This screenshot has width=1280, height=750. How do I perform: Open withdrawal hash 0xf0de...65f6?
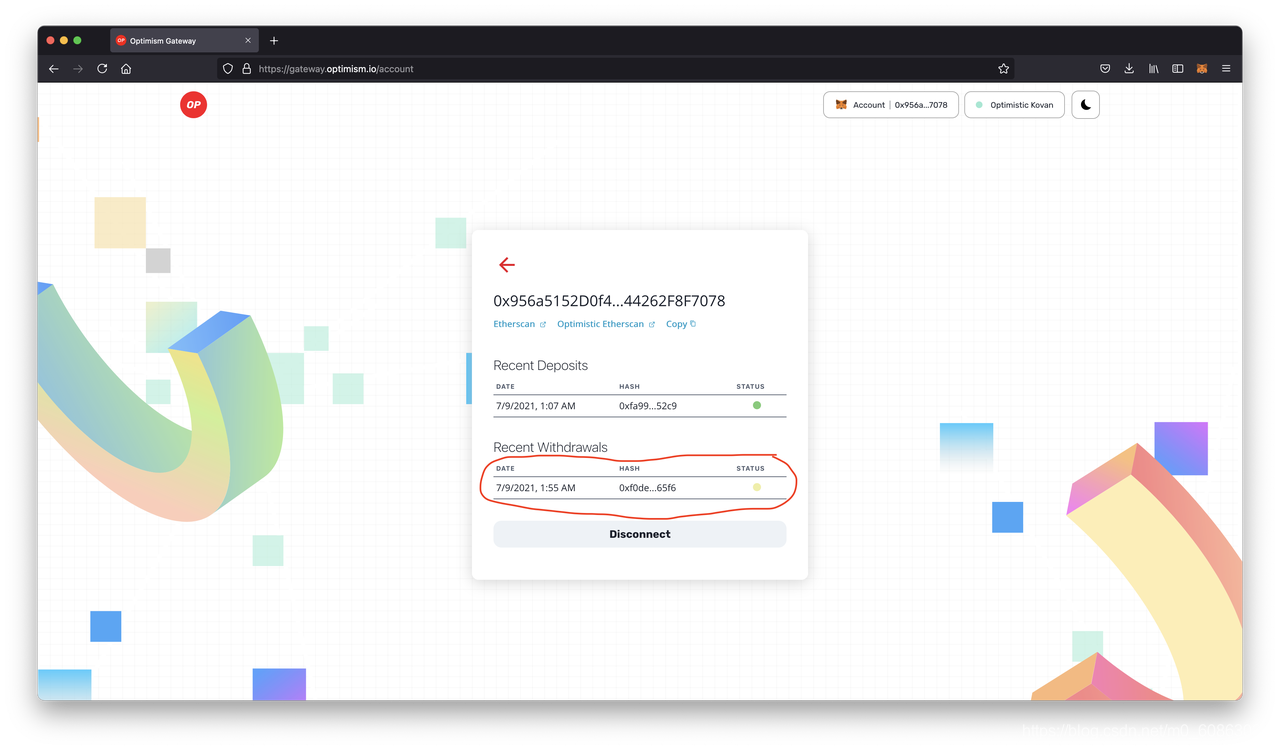coord(647,488)
